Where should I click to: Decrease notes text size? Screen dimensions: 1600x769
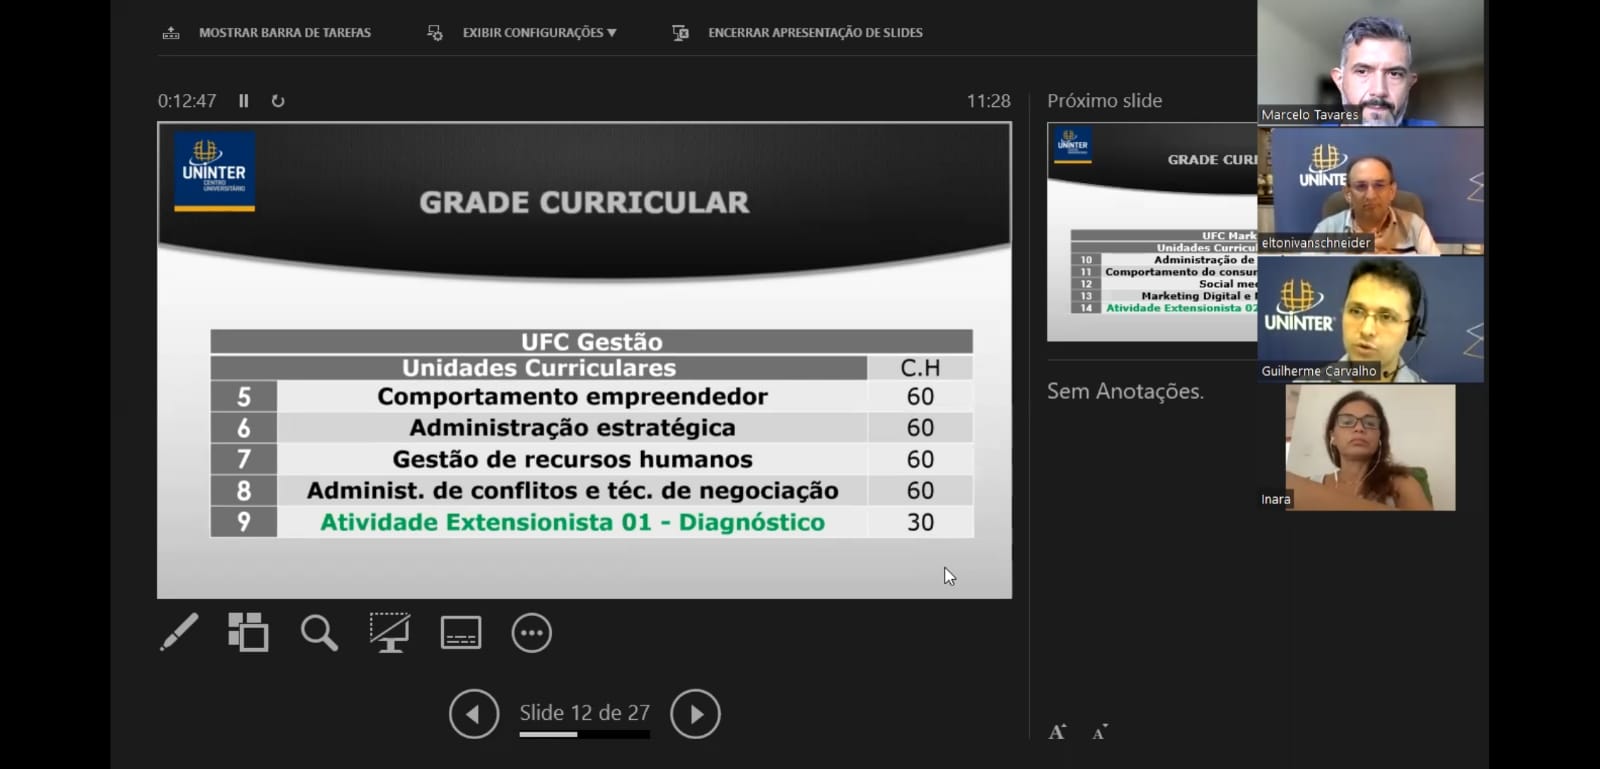click(x=1099, y=733)
